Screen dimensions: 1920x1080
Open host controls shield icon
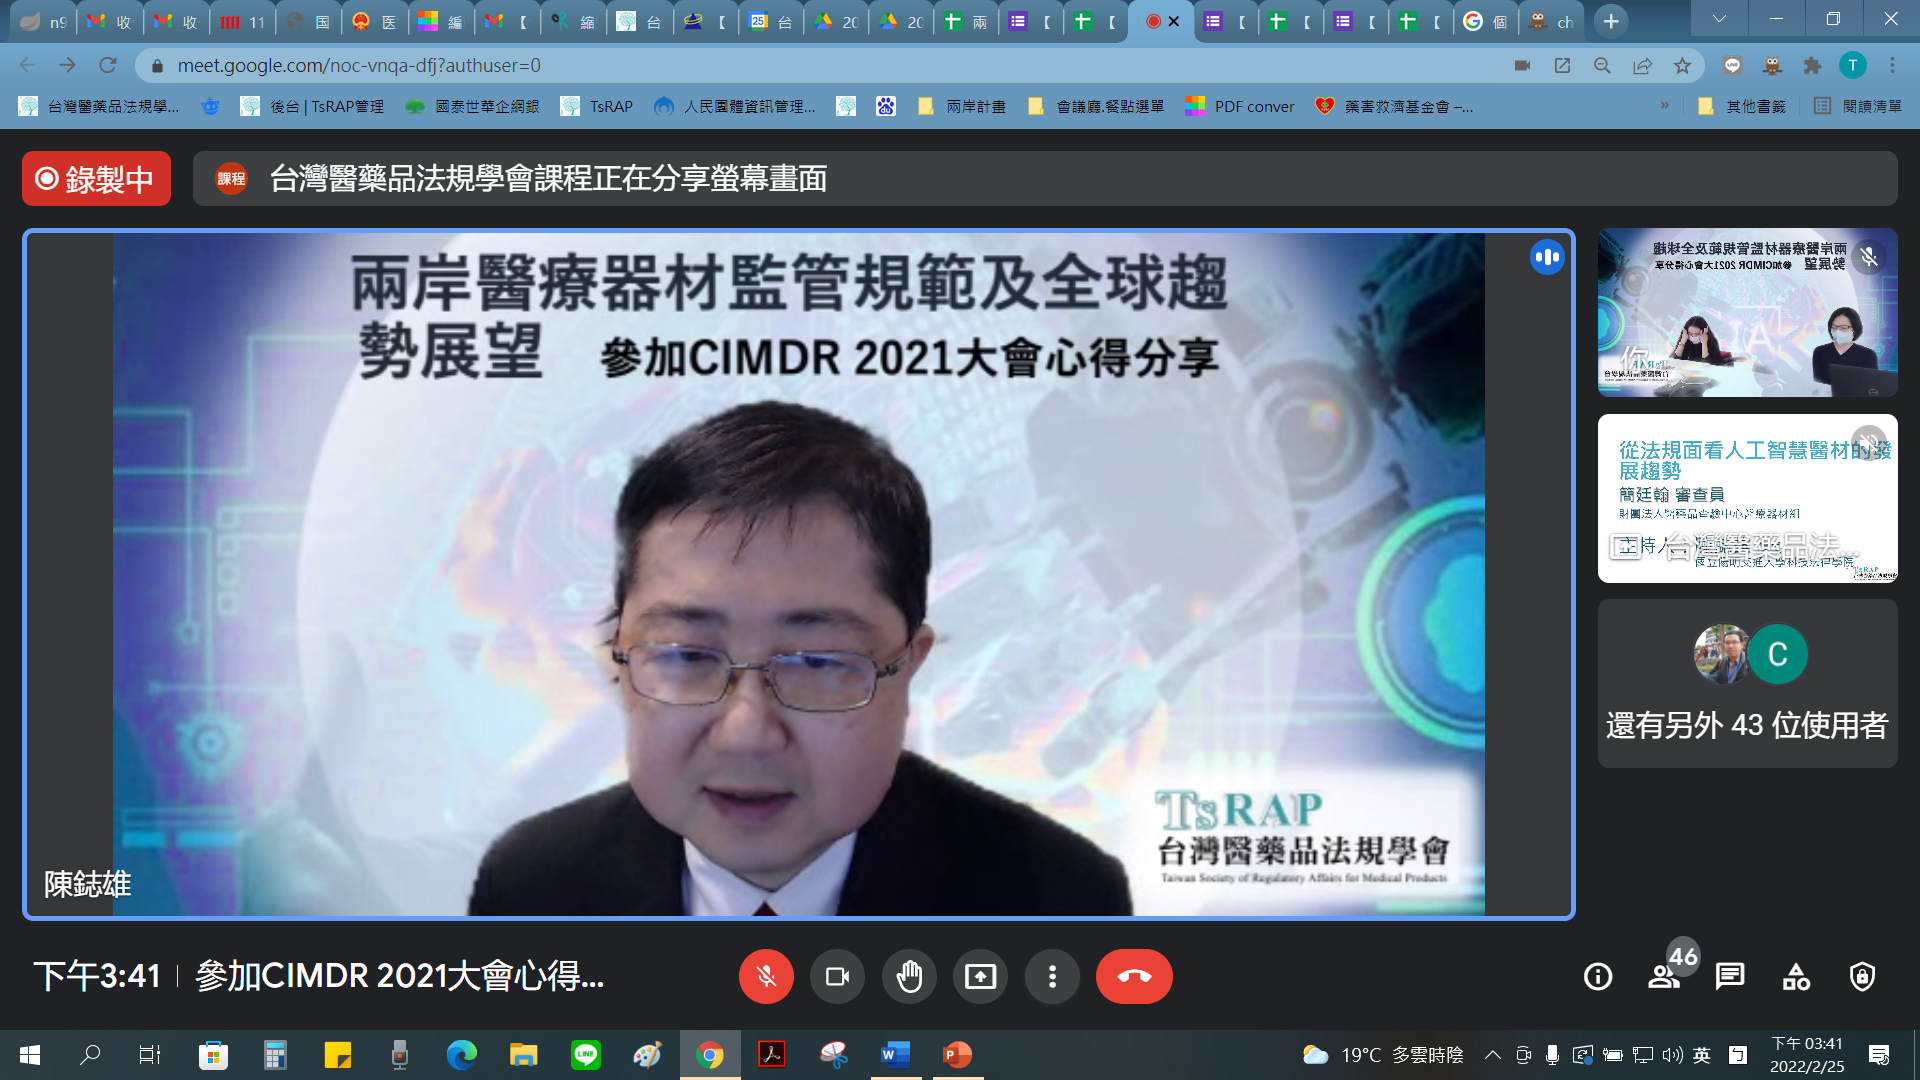click(1862, 976)
